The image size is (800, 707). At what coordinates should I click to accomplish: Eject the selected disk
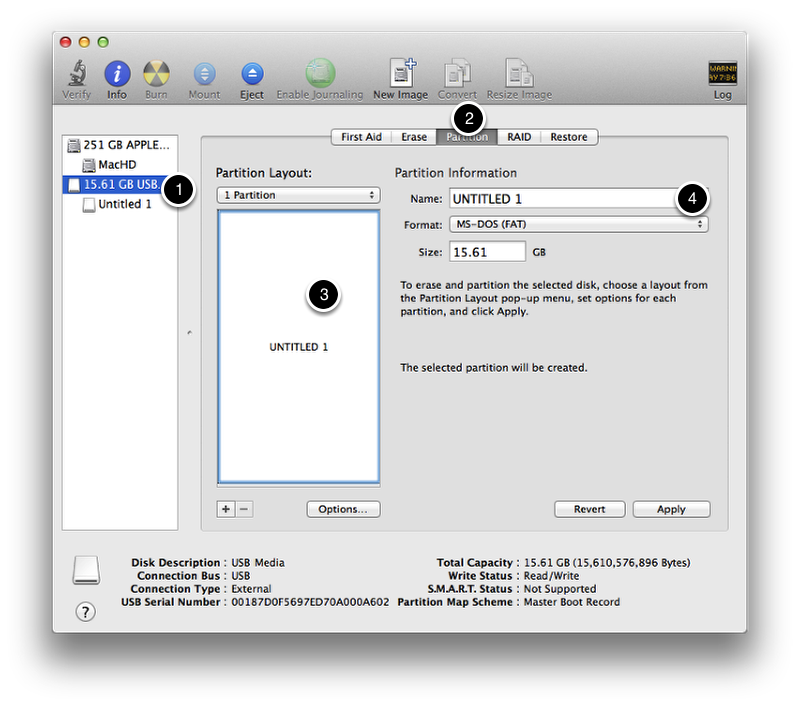[x=252, y=74]
